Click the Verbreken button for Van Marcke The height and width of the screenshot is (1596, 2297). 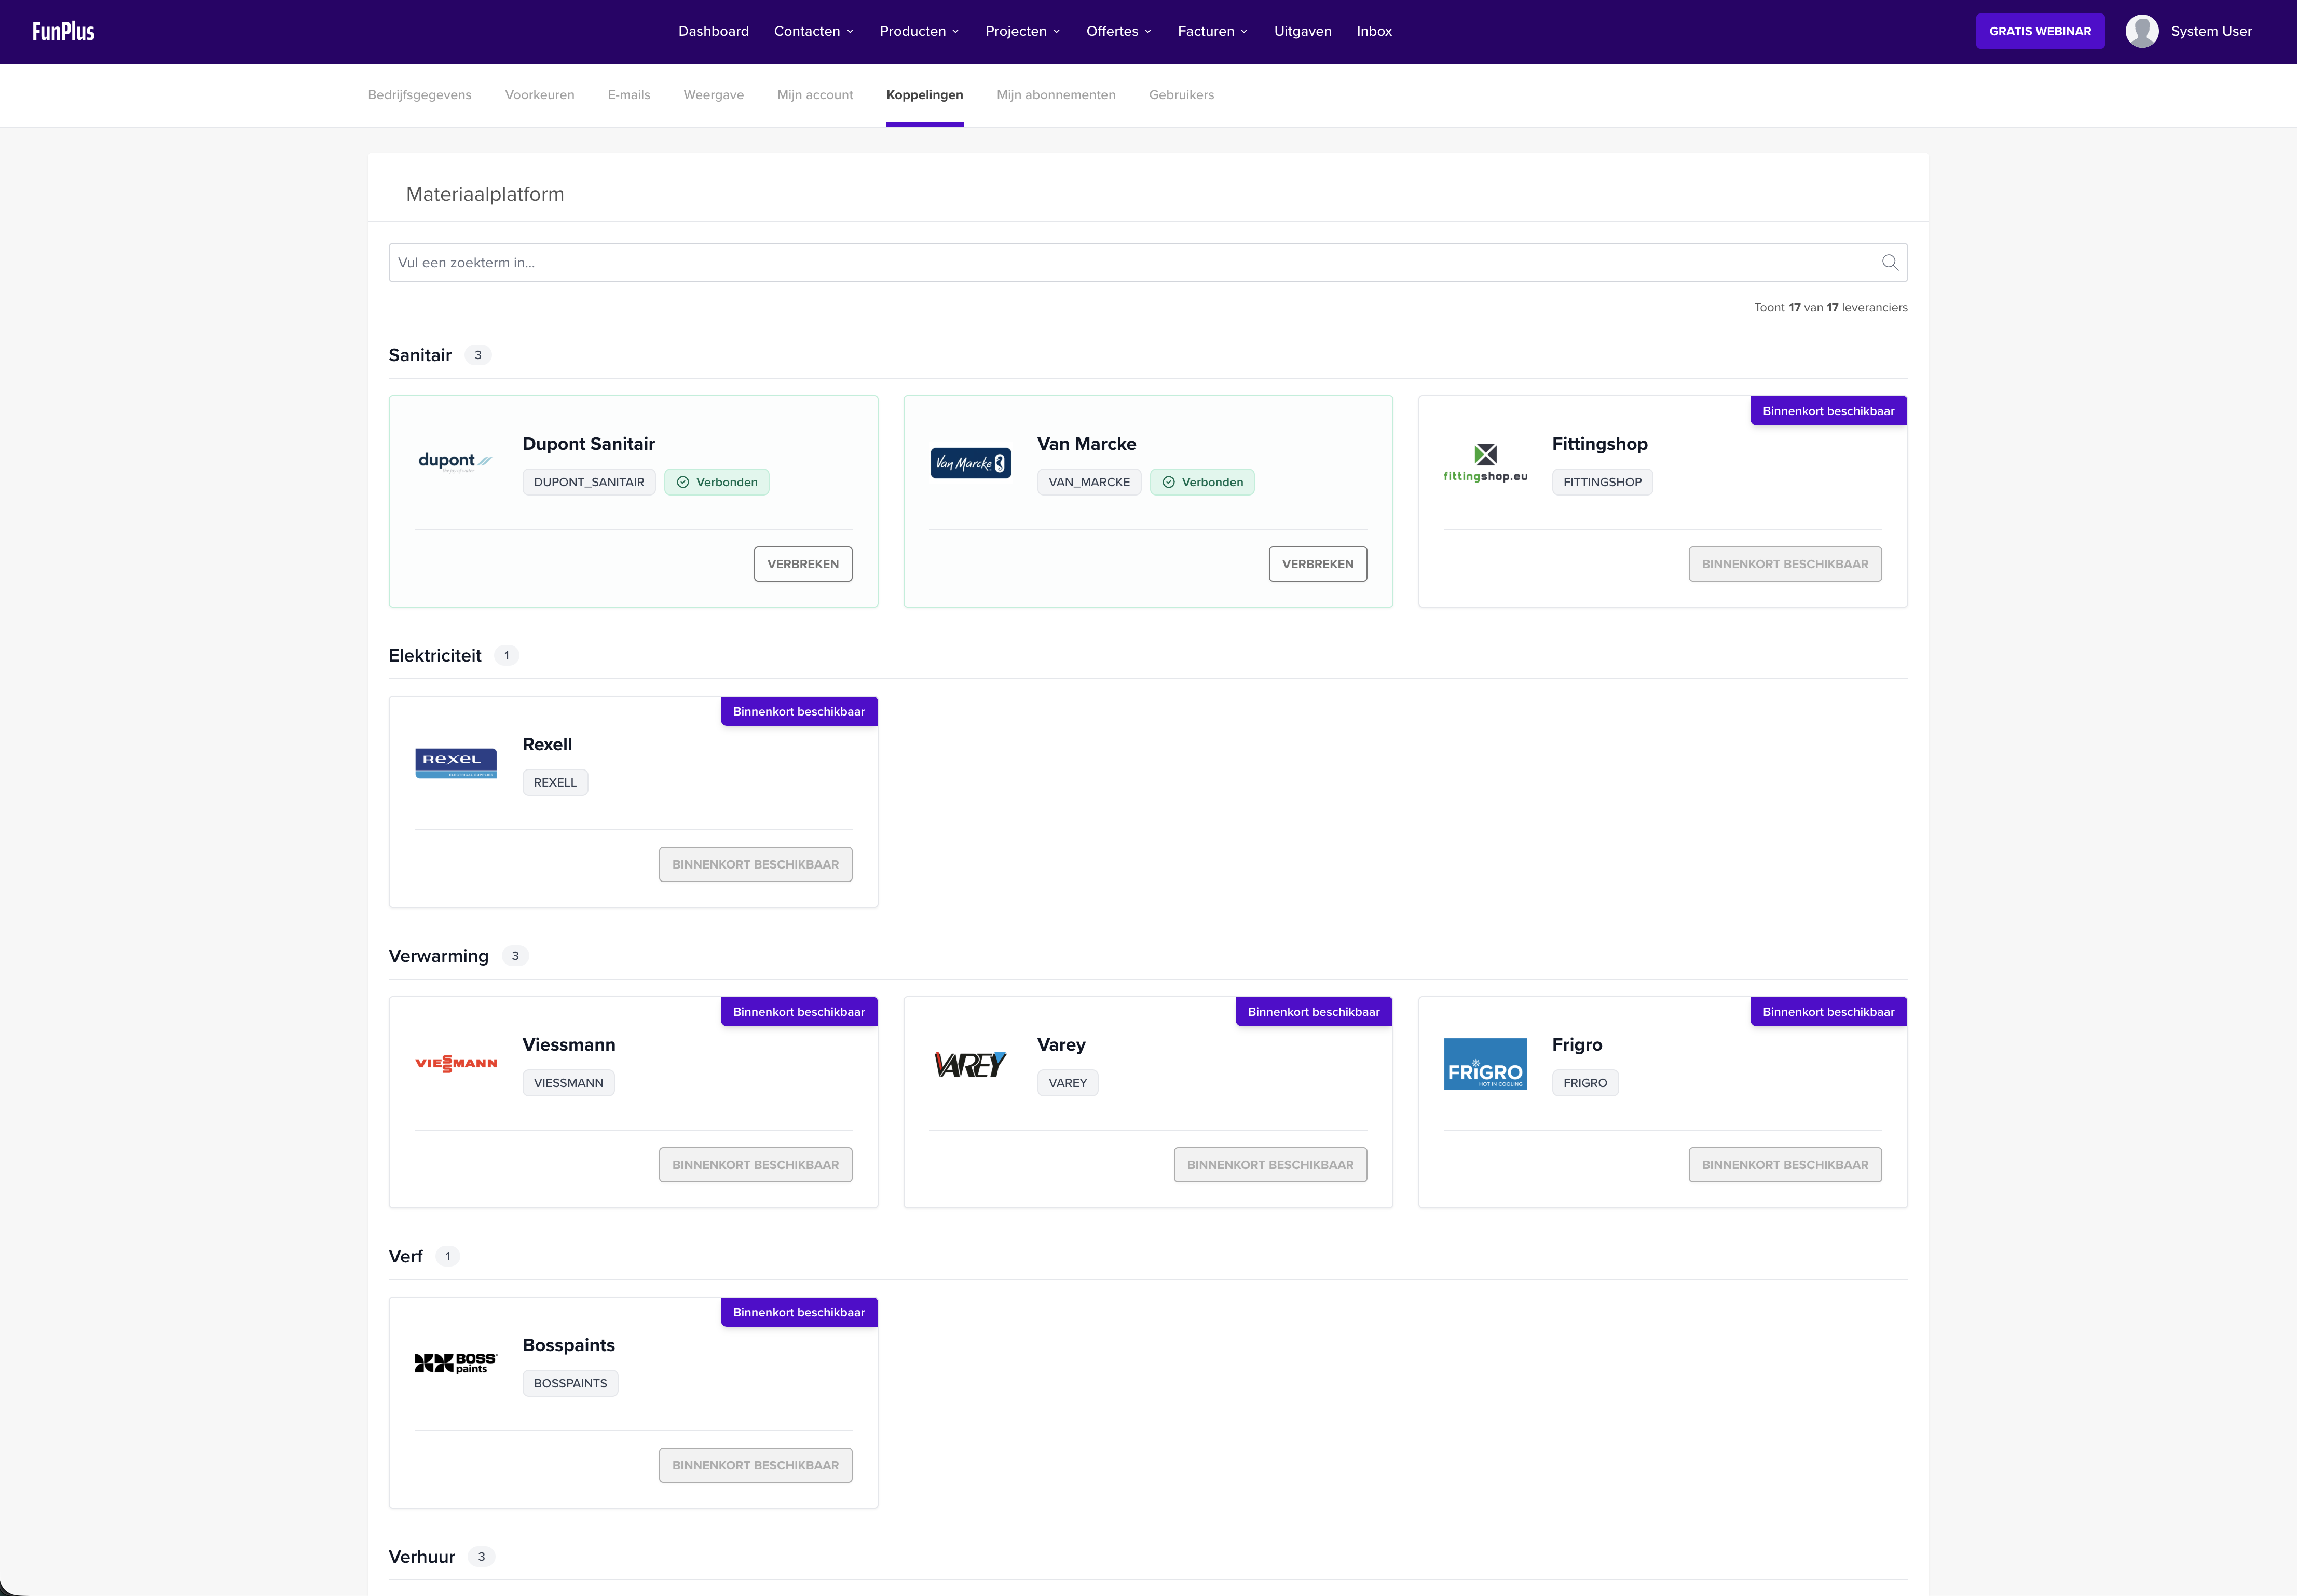(x=1317, y=564)
